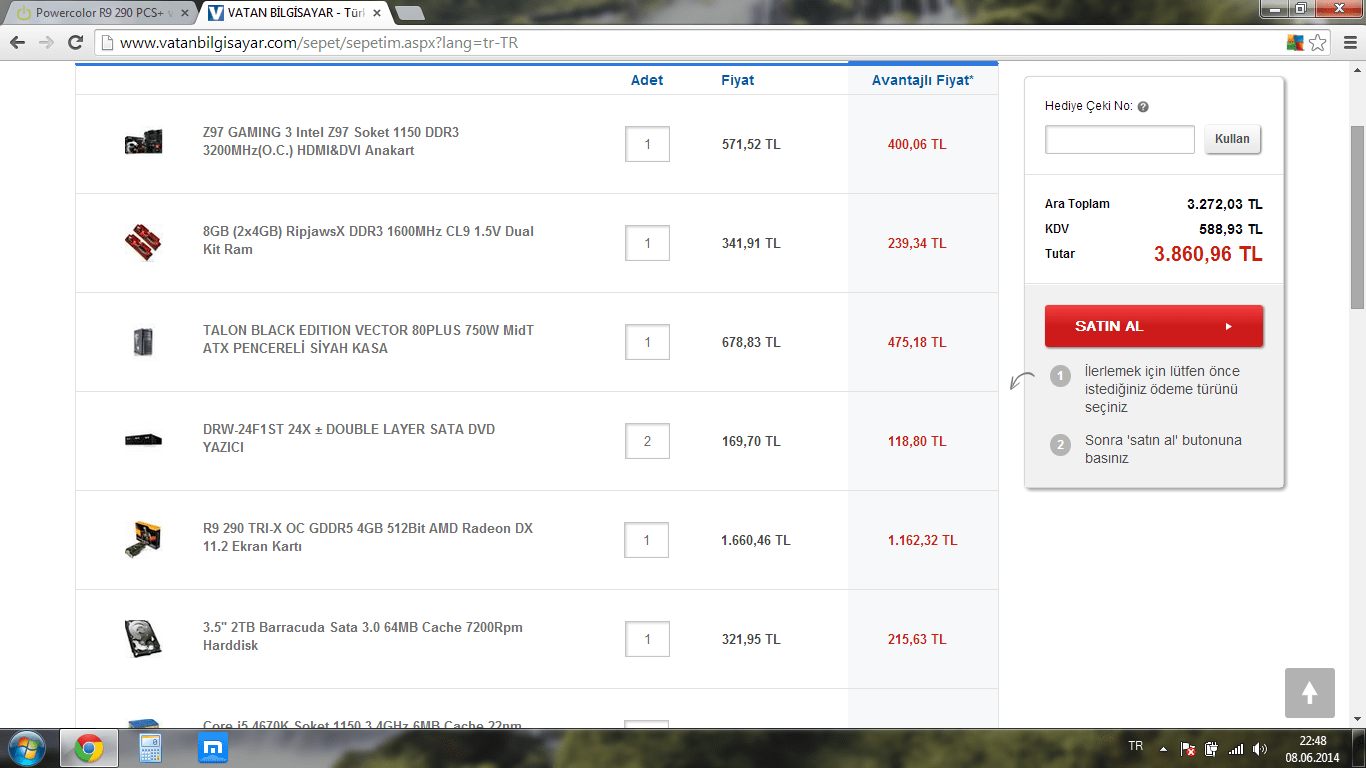Click the R9 290 TRI-X graphics card thumbnail
The image size is (1366, 768).
[x=144, y=540]
